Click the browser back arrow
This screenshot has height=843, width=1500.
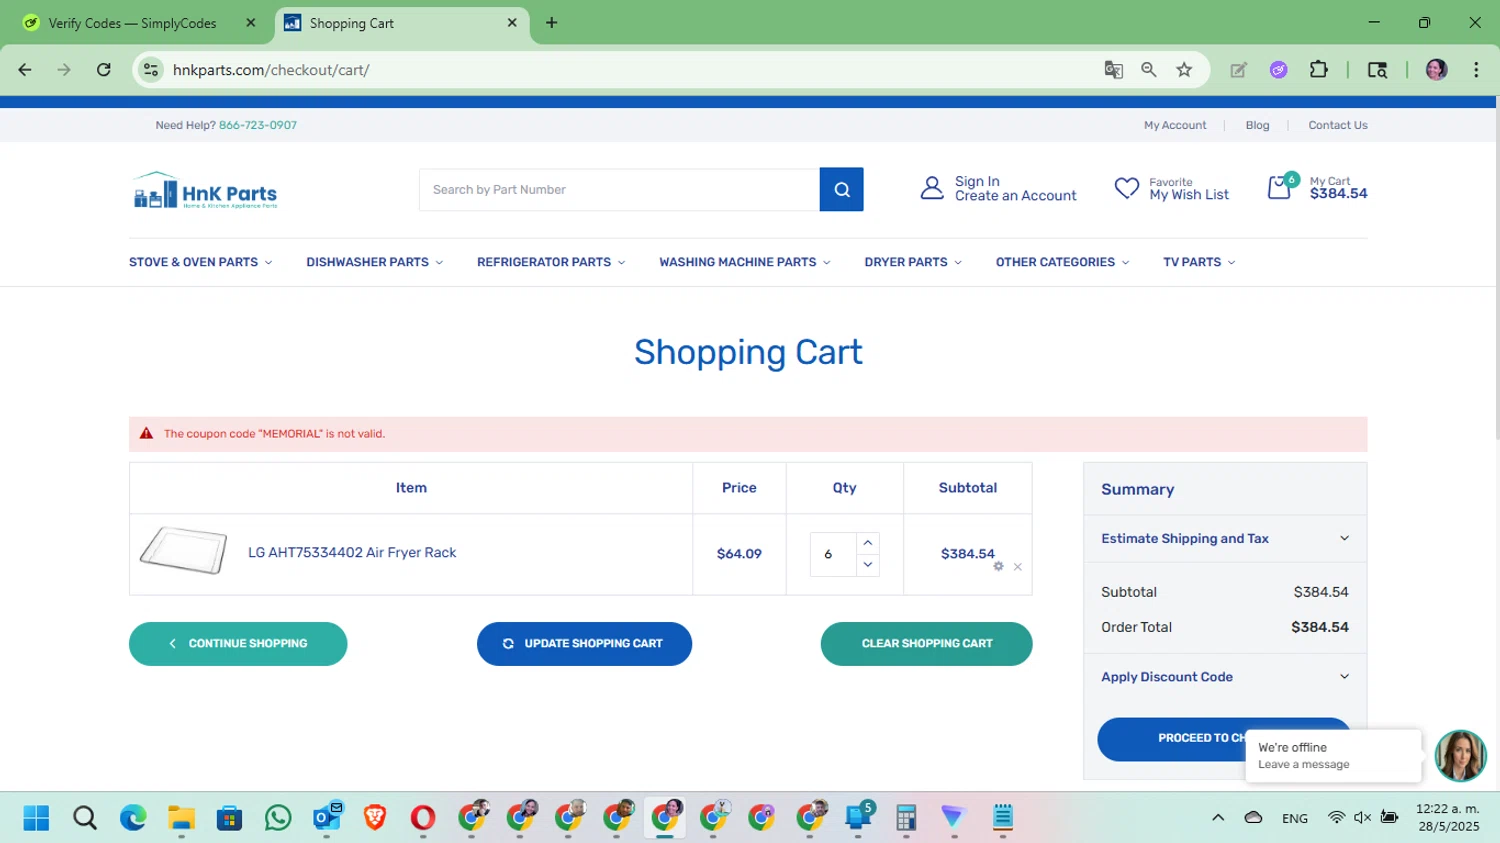pyautogui.click(x=25, y=70)
